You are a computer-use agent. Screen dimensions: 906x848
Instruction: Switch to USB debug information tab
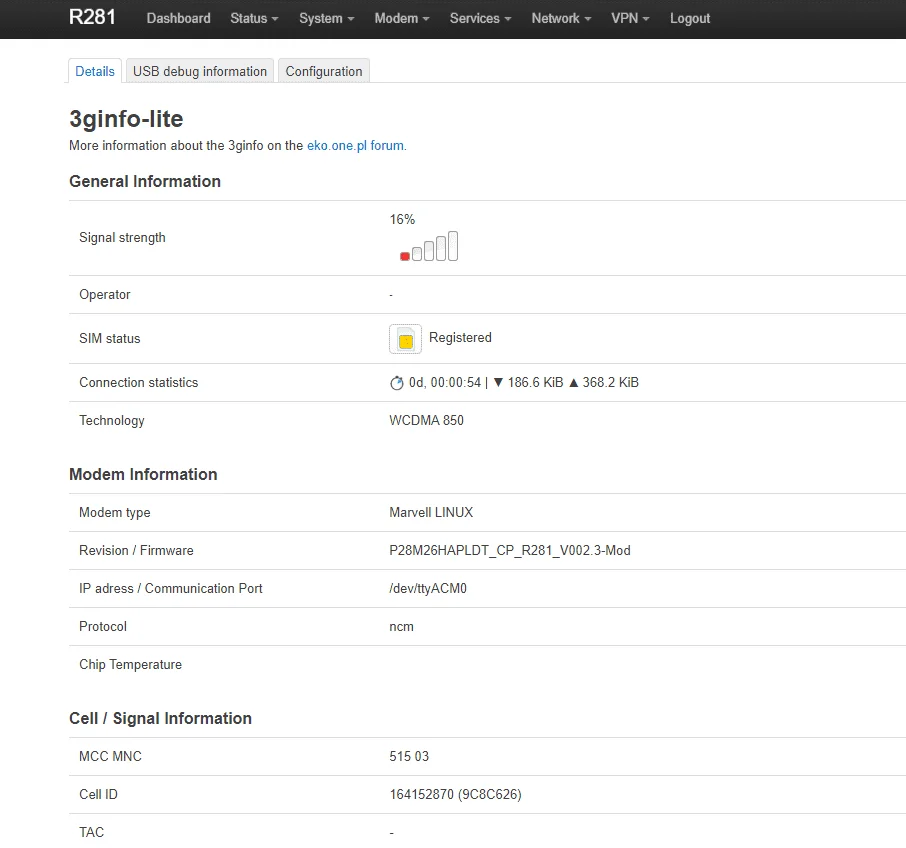click(x=200, y=71)
